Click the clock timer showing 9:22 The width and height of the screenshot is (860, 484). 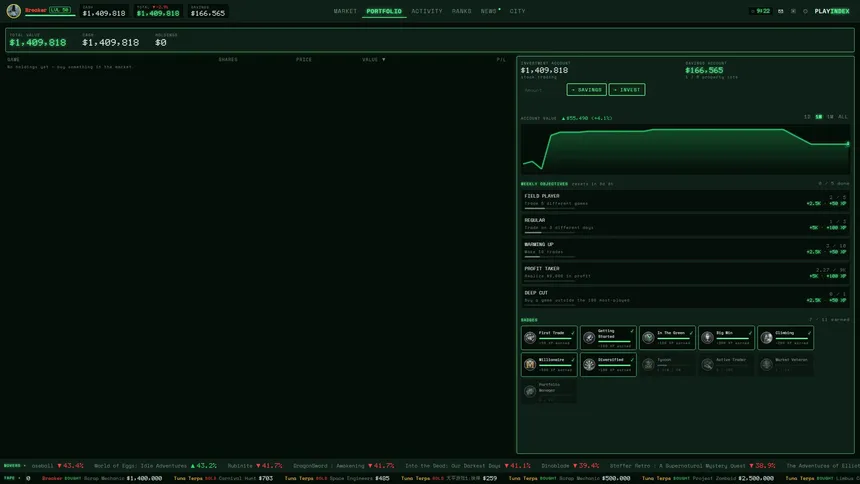pyautogui.click(x=761, y=11)
